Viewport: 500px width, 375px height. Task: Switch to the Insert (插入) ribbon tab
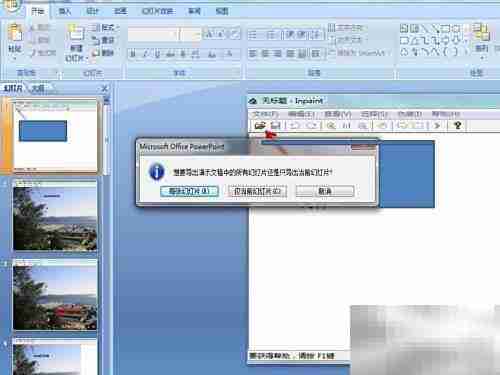pyautogui.click(x=65, y=11)
